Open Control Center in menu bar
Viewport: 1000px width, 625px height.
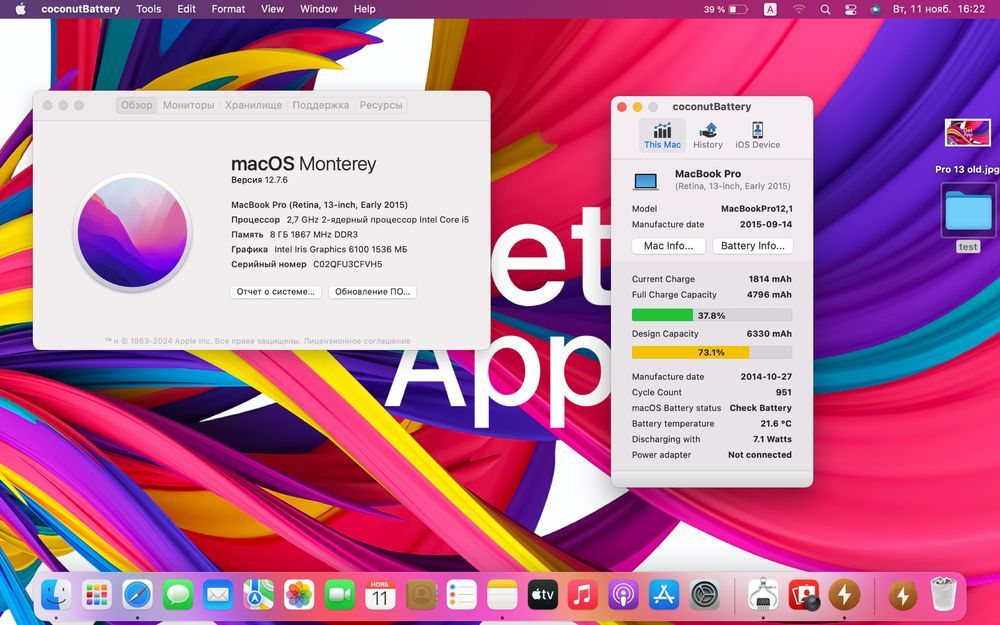[x=850, y=10]
